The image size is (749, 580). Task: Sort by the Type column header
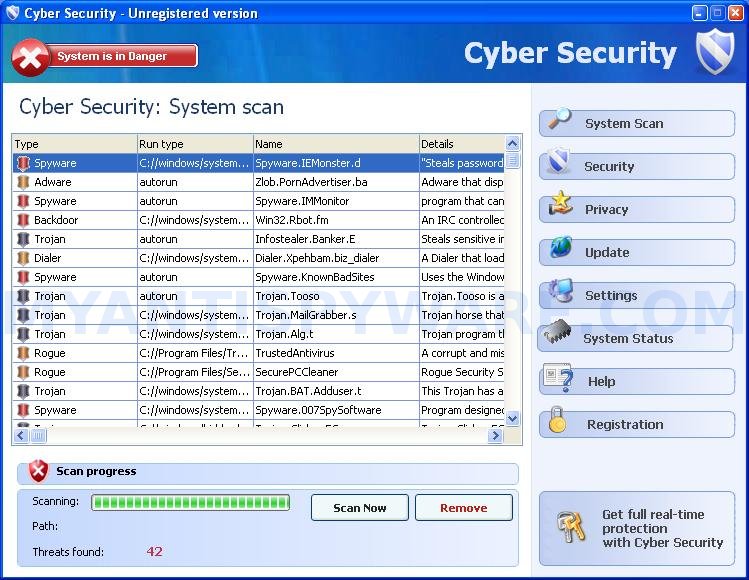click(75, 144)
